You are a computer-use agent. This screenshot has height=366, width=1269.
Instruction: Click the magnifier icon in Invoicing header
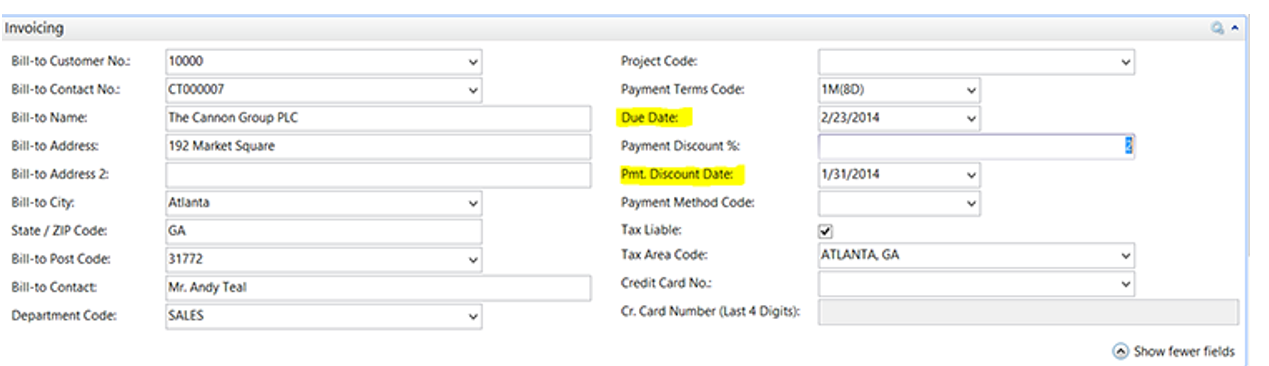click(1217, 29)
